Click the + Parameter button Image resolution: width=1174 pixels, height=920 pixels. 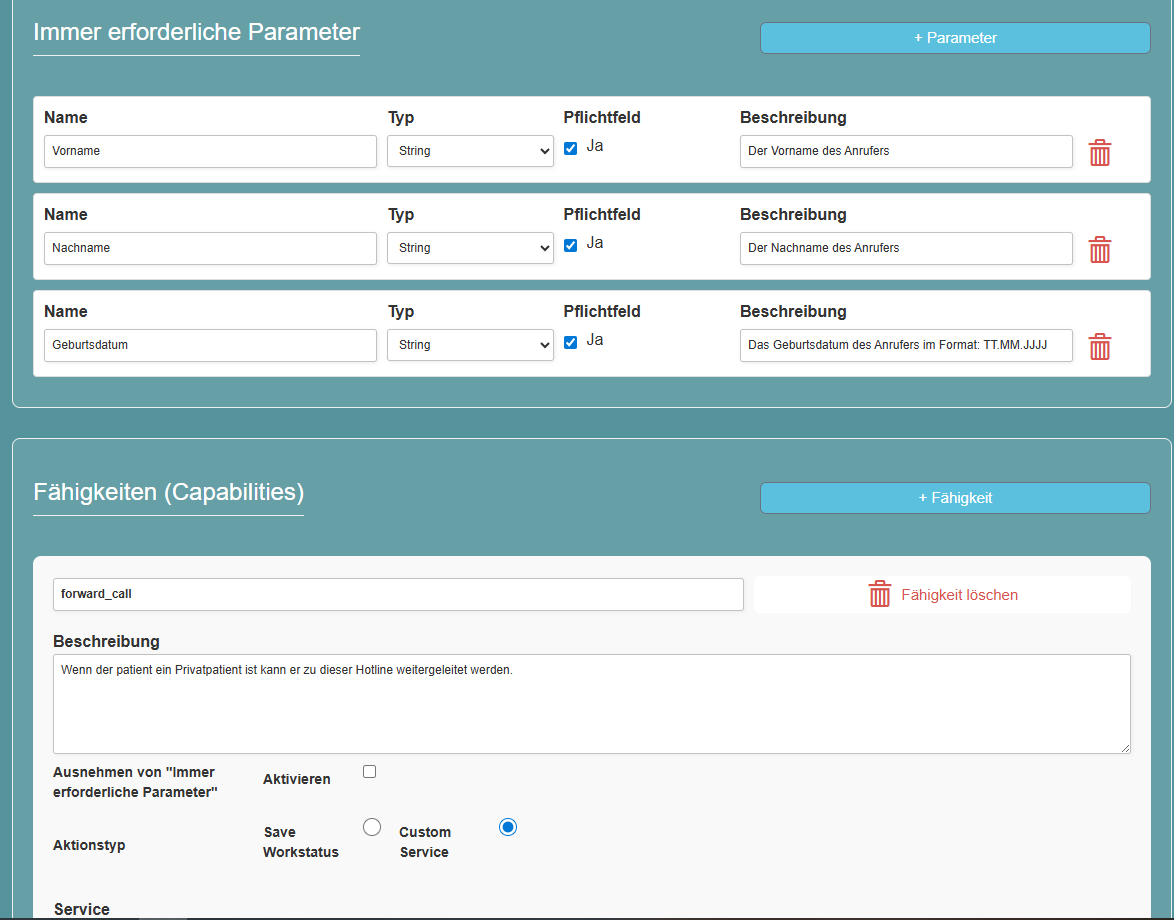tap(954, 37)
